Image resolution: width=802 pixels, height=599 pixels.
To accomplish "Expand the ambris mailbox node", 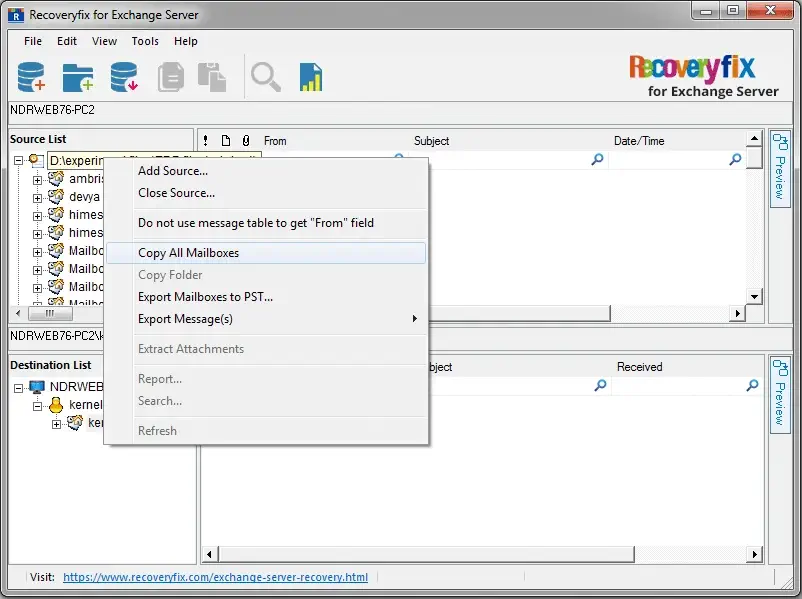I will [37, 180].
